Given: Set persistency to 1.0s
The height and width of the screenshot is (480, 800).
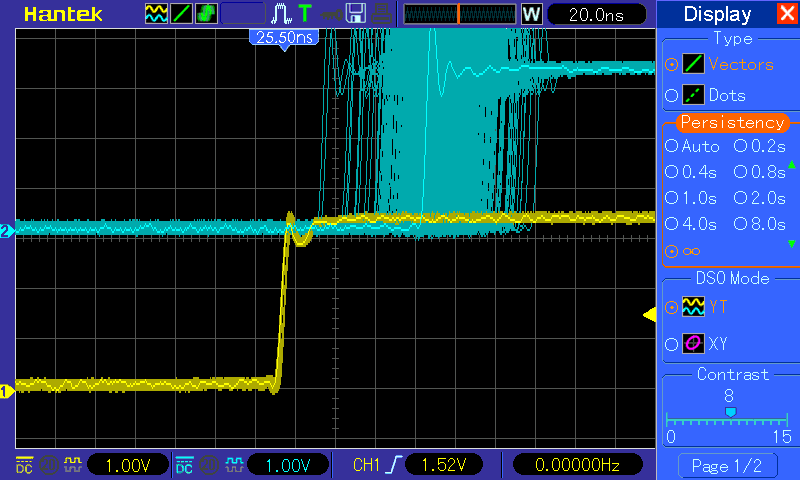Looking at the screenshot, I should (x=671, y=198).
